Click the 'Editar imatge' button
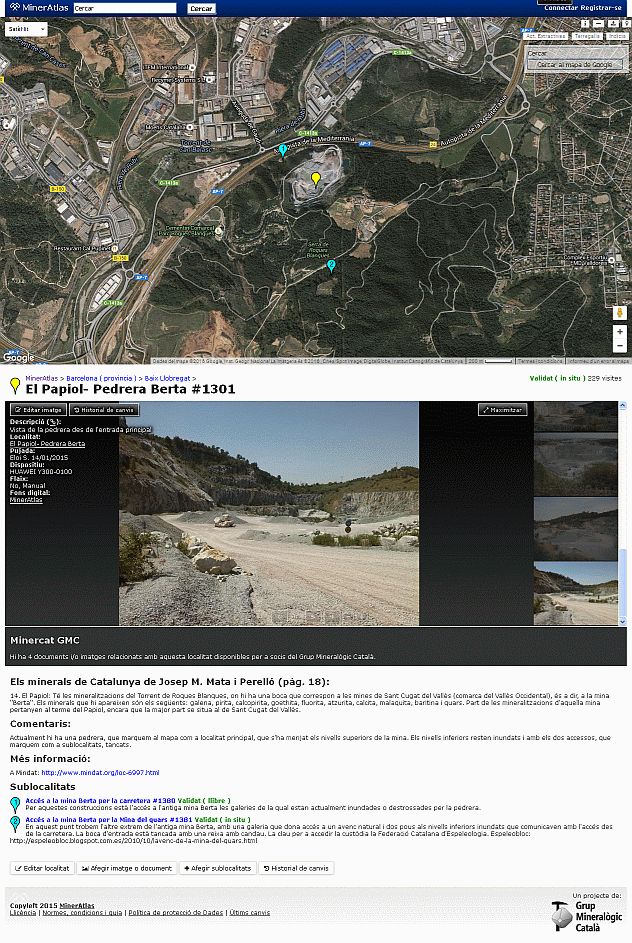The height and width of the screenshot is (943, 632). (38, 410)
